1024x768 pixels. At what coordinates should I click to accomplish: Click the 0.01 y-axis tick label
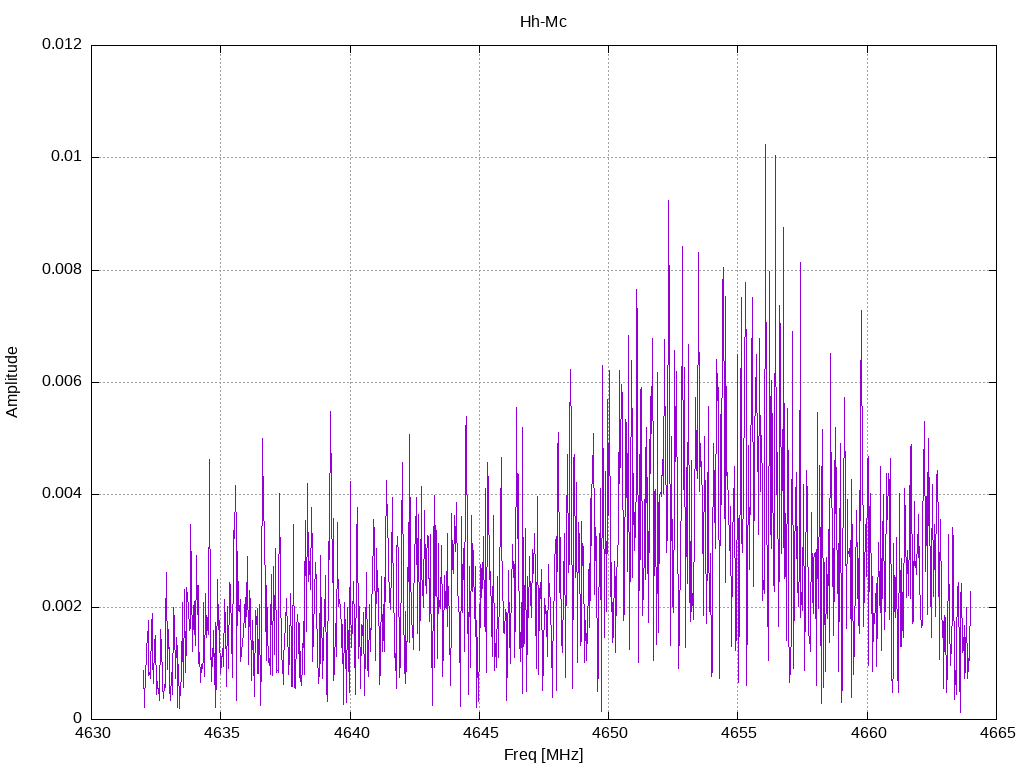pos(67,156)
